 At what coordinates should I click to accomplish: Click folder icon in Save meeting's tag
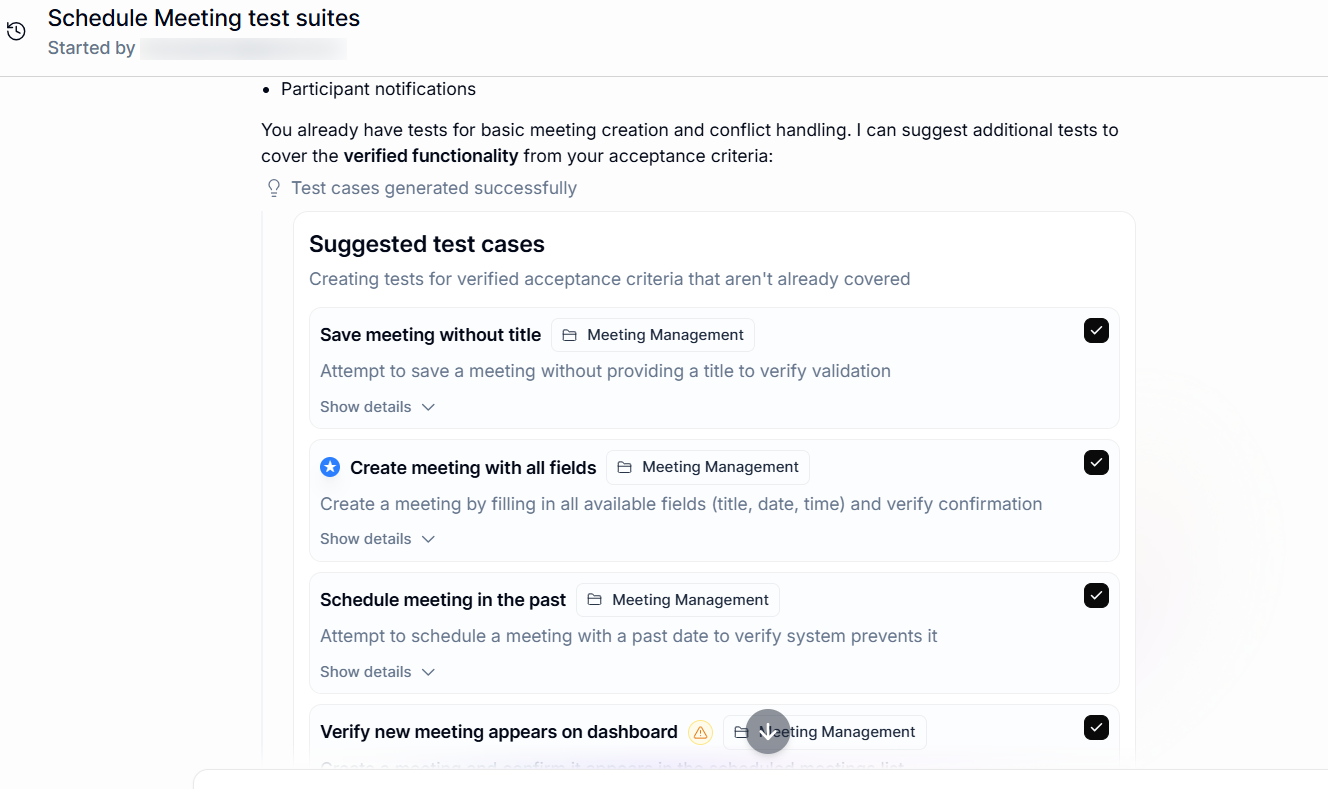click(569, 335)
